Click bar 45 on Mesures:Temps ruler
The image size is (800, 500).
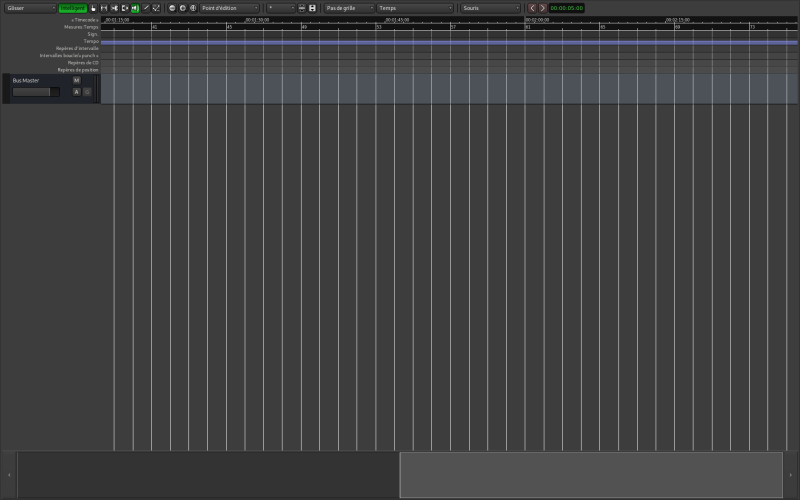(x=230, y=27)
